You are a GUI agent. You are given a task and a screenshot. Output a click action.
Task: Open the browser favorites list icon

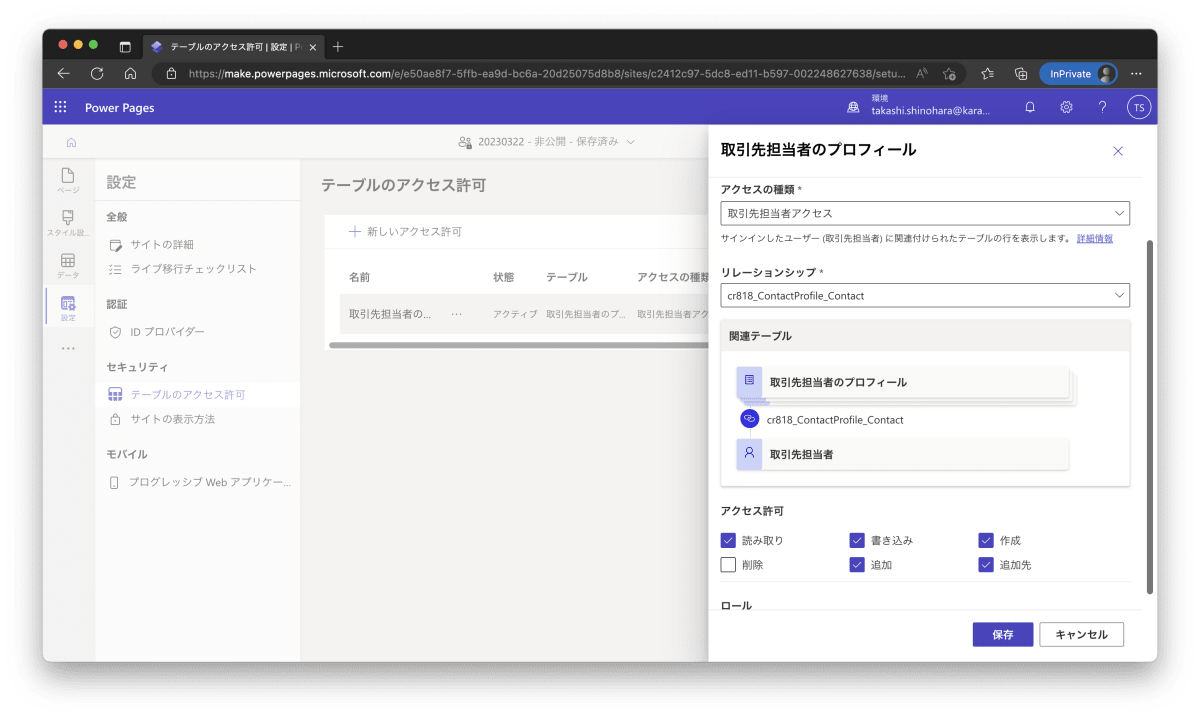pyautogui.click(x=987, y=73)
